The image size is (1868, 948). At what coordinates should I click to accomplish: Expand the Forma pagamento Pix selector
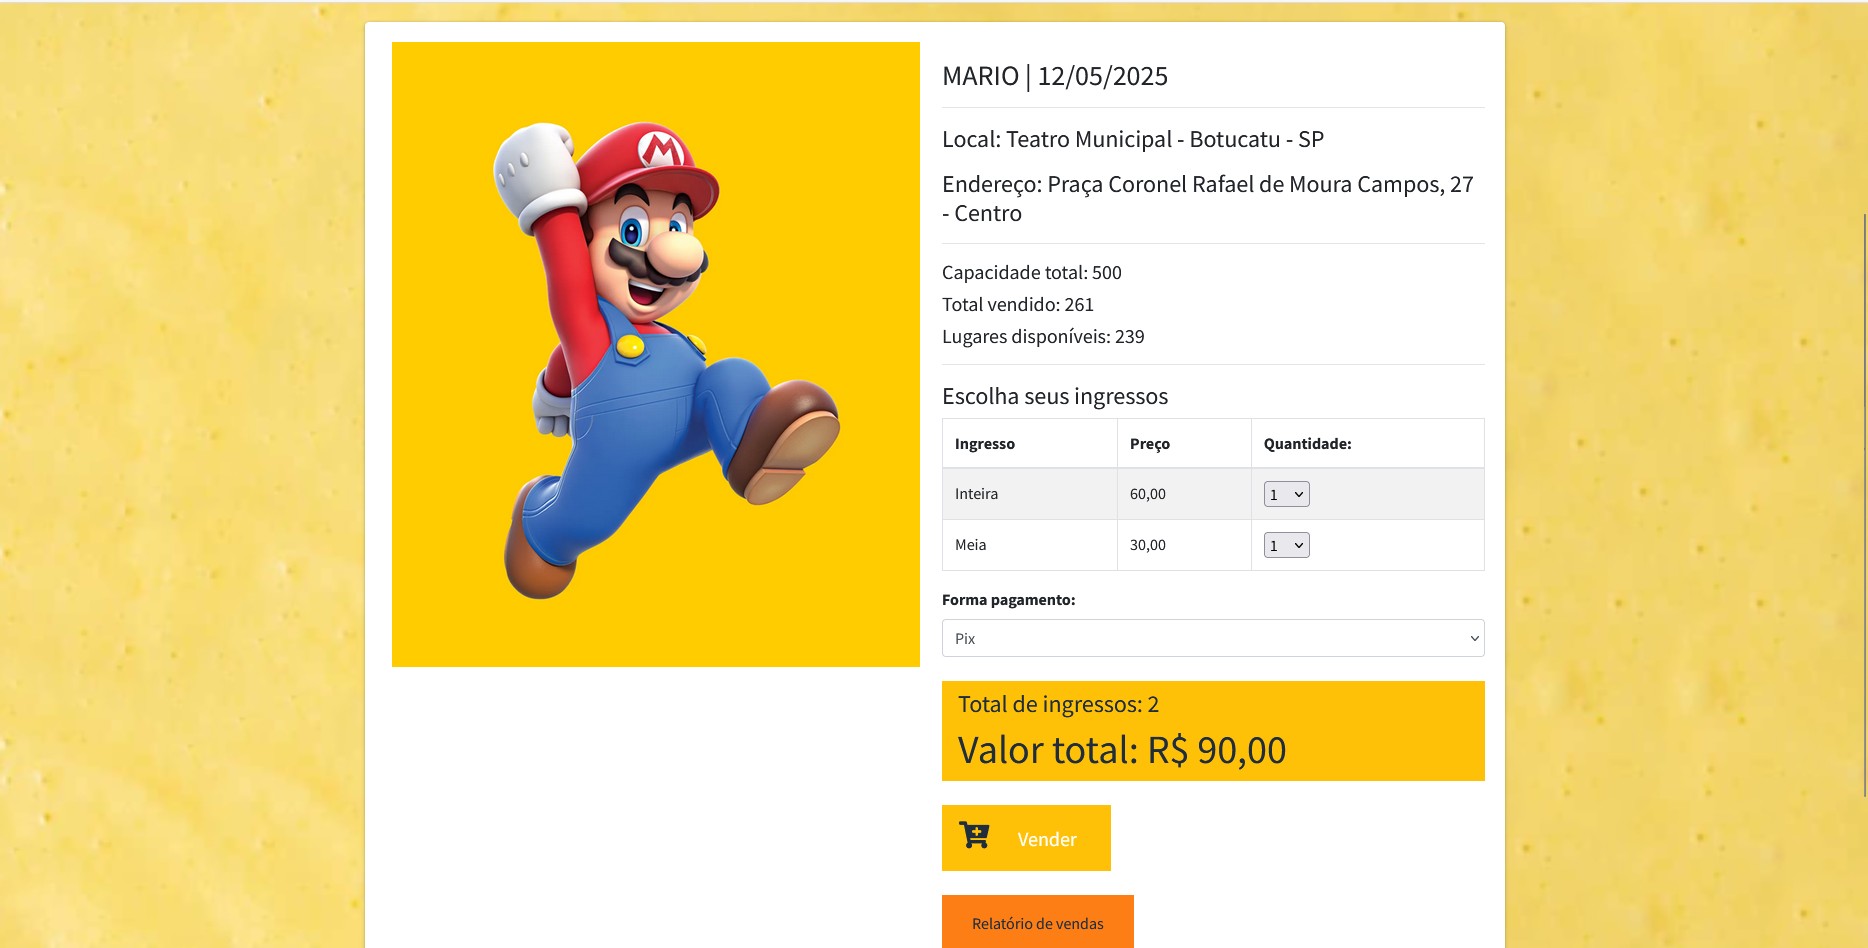(1212, 638)
